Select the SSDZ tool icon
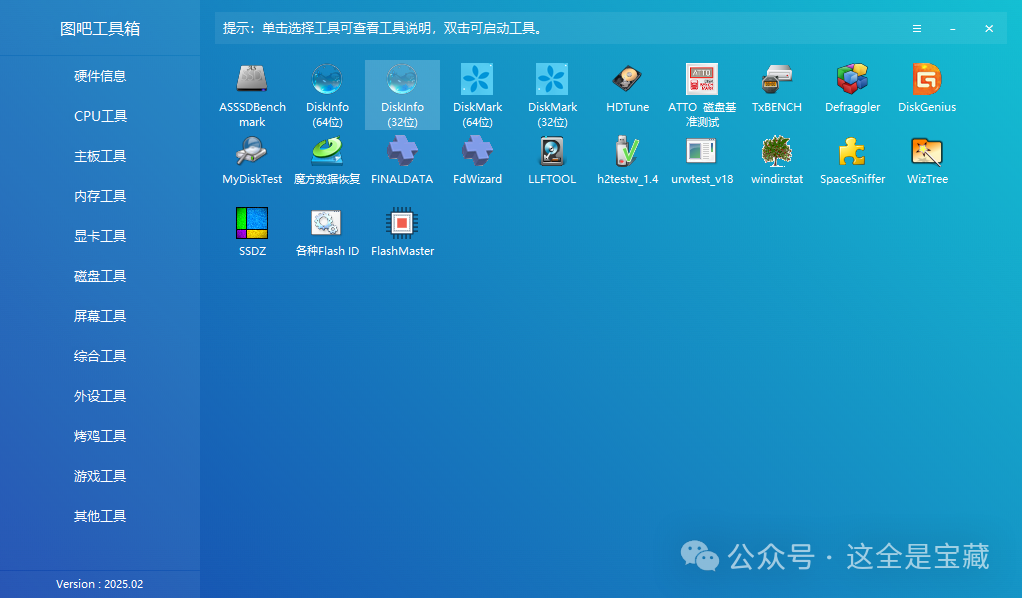The width and height of the screenshot is (1022, 598). click(252, 222)
